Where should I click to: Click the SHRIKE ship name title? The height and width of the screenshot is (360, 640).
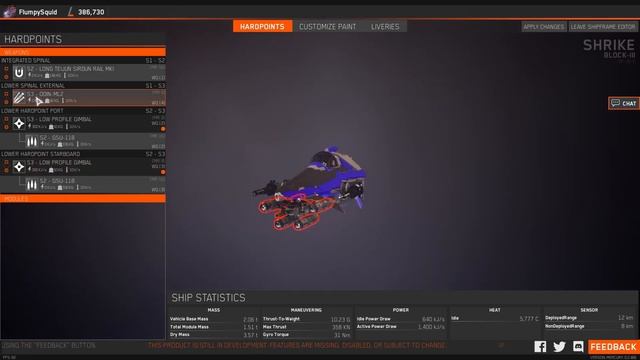tap(609, 45)
